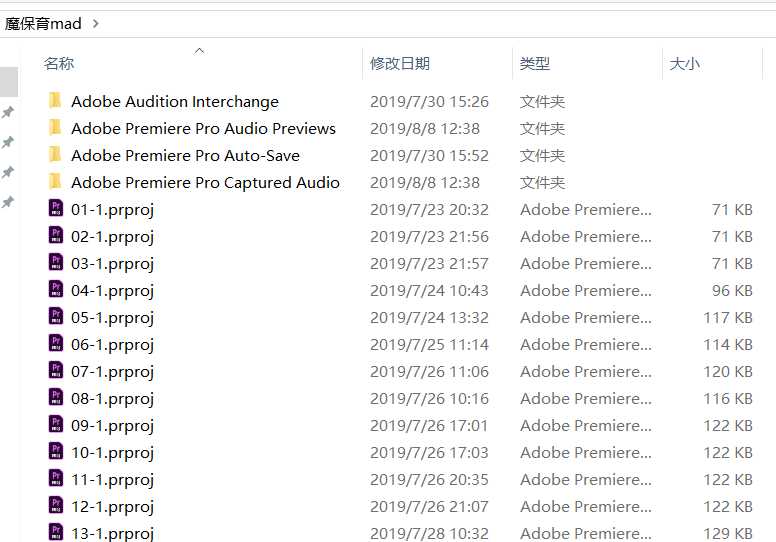This screenshot has width=776, height=542.
Task: Click the 117 KB size value
Action: tap(728, 317)
